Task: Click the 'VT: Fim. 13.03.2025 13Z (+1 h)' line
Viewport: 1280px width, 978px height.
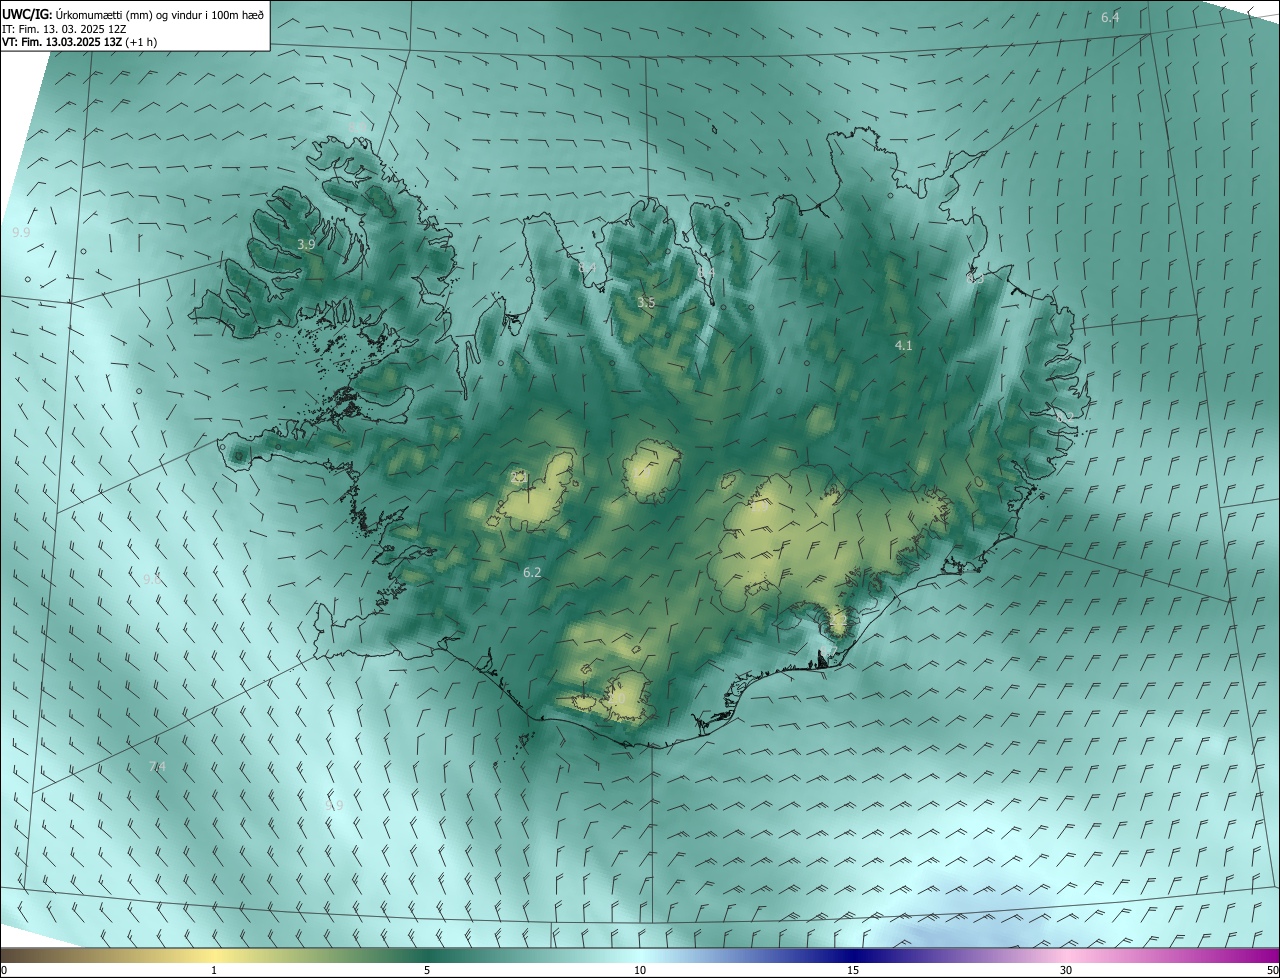Action: tap(79, 42)
